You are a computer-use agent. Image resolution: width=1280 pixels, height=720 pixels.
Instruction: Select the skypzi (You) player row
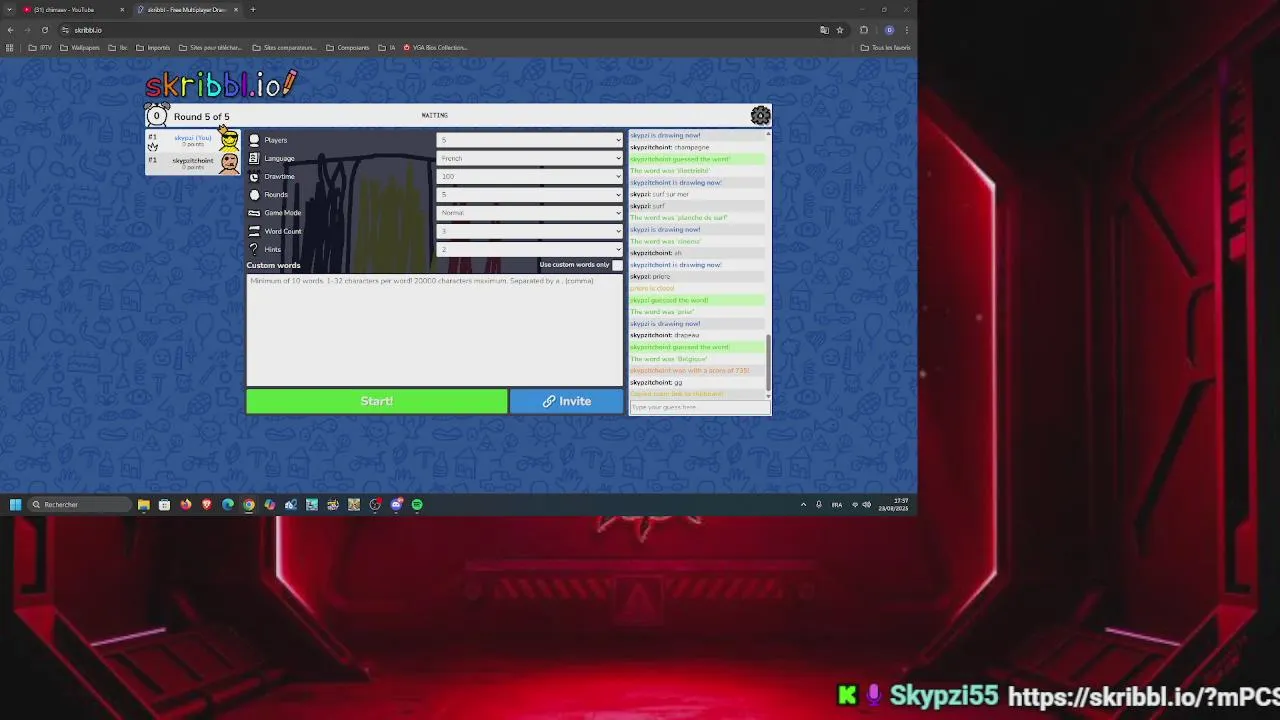(x=193, y=140)
